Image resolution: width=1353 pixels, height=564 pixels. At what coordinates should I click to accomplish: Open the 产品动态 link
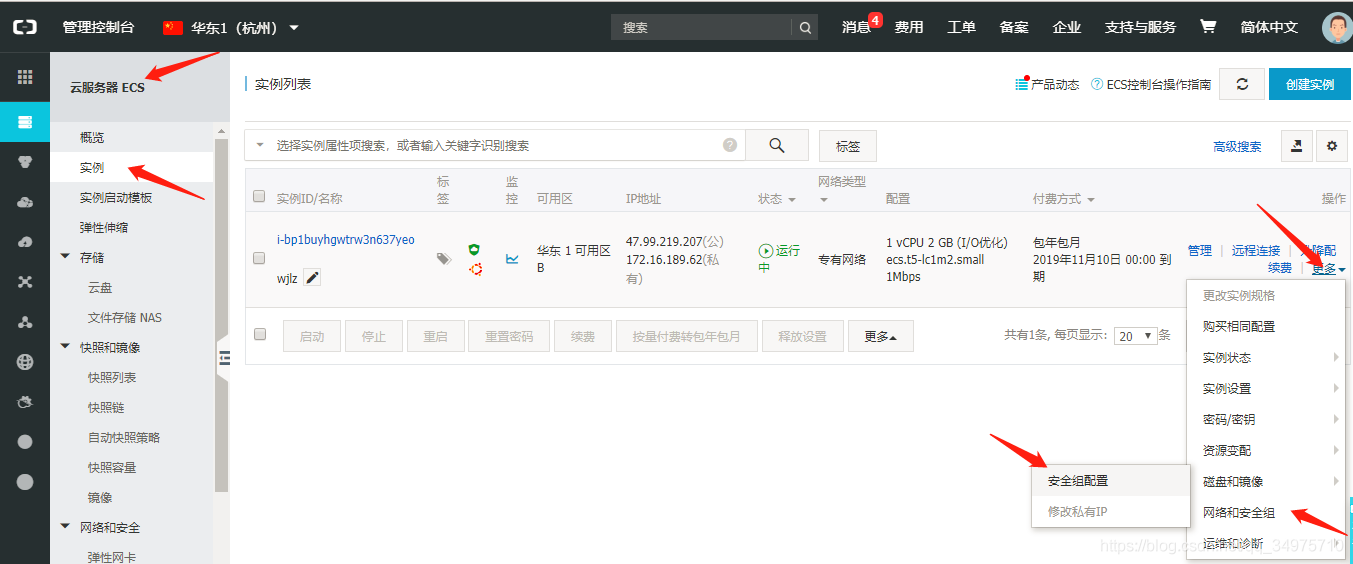1047,85
